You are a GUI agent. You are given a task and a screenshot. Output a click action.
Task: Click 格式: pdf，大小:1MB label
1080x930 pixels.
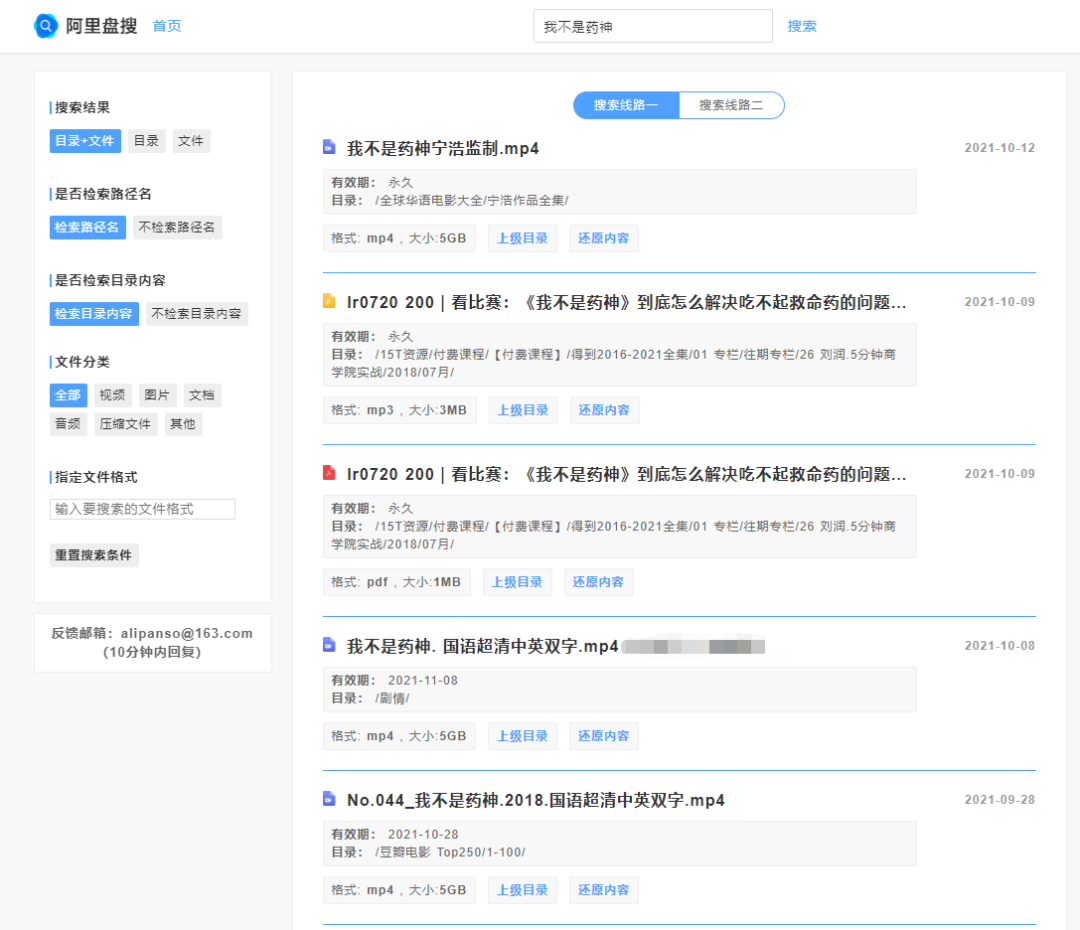pos(397,582)
